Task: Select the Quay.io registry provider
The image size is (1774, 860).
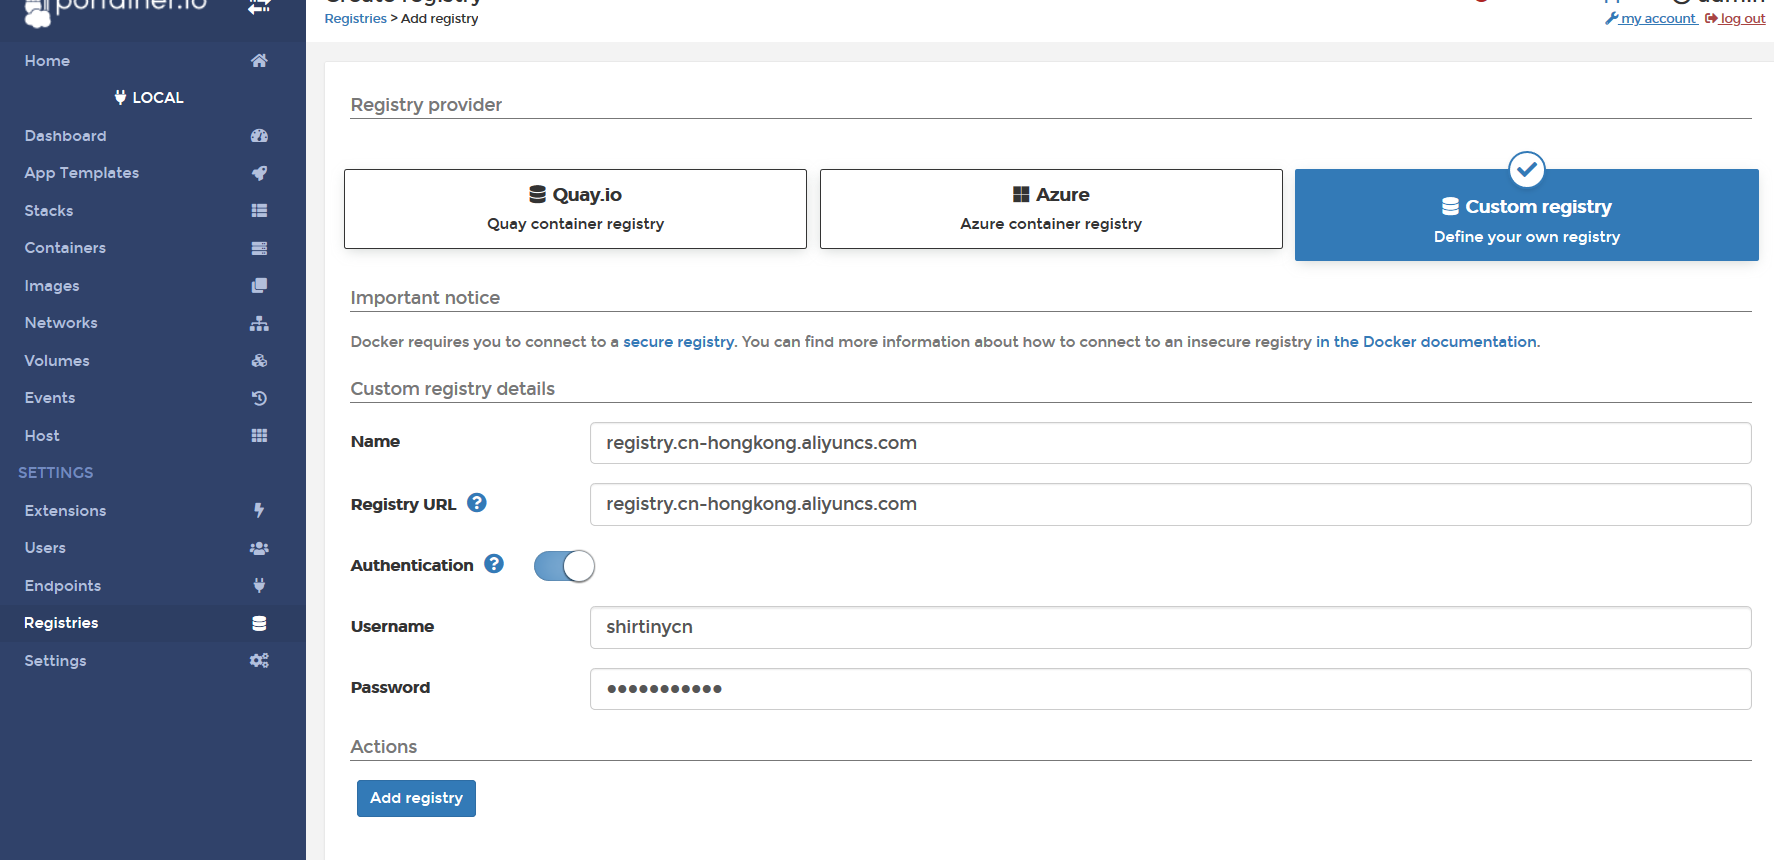Action: point(575,209)
